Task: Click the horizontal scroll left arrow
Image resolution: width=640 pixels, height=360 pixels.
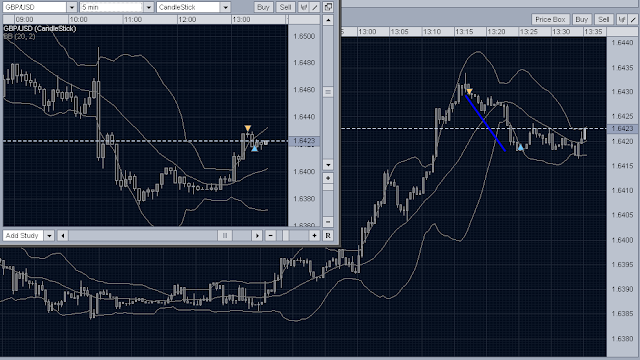Action: pos(62,236)
